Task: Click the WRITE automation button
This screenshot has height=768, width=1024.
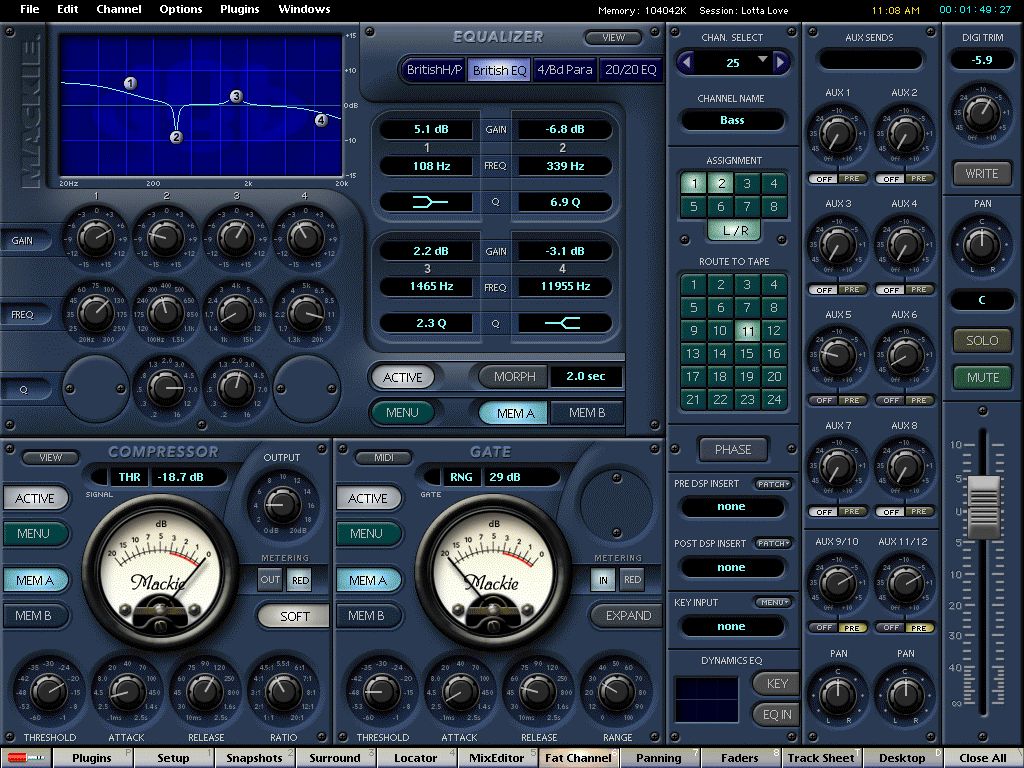Action: pos(982,174)
